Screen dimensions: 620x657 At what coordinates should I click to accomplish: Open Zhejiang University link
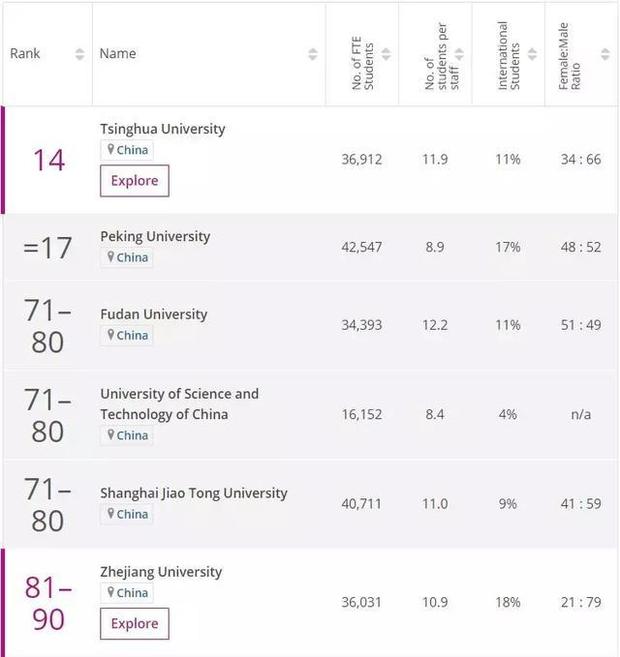coord(161,572)
